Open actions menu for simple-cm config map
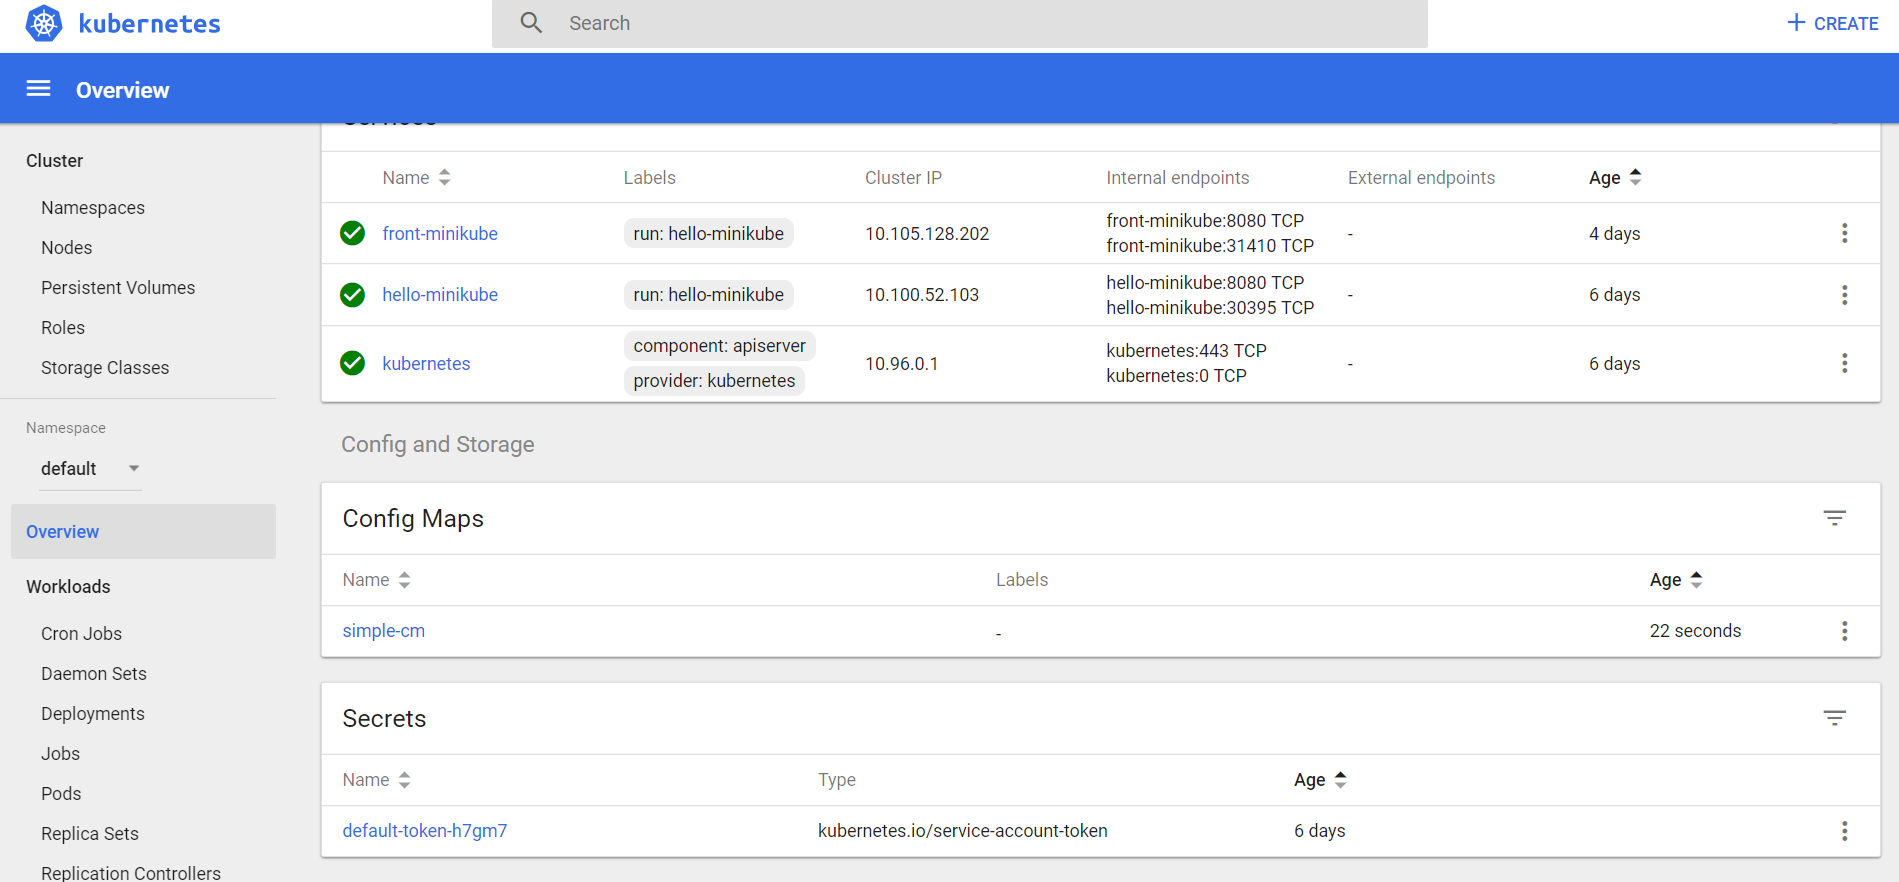Screen dimensions: 1899x882 pos(1844,631)
